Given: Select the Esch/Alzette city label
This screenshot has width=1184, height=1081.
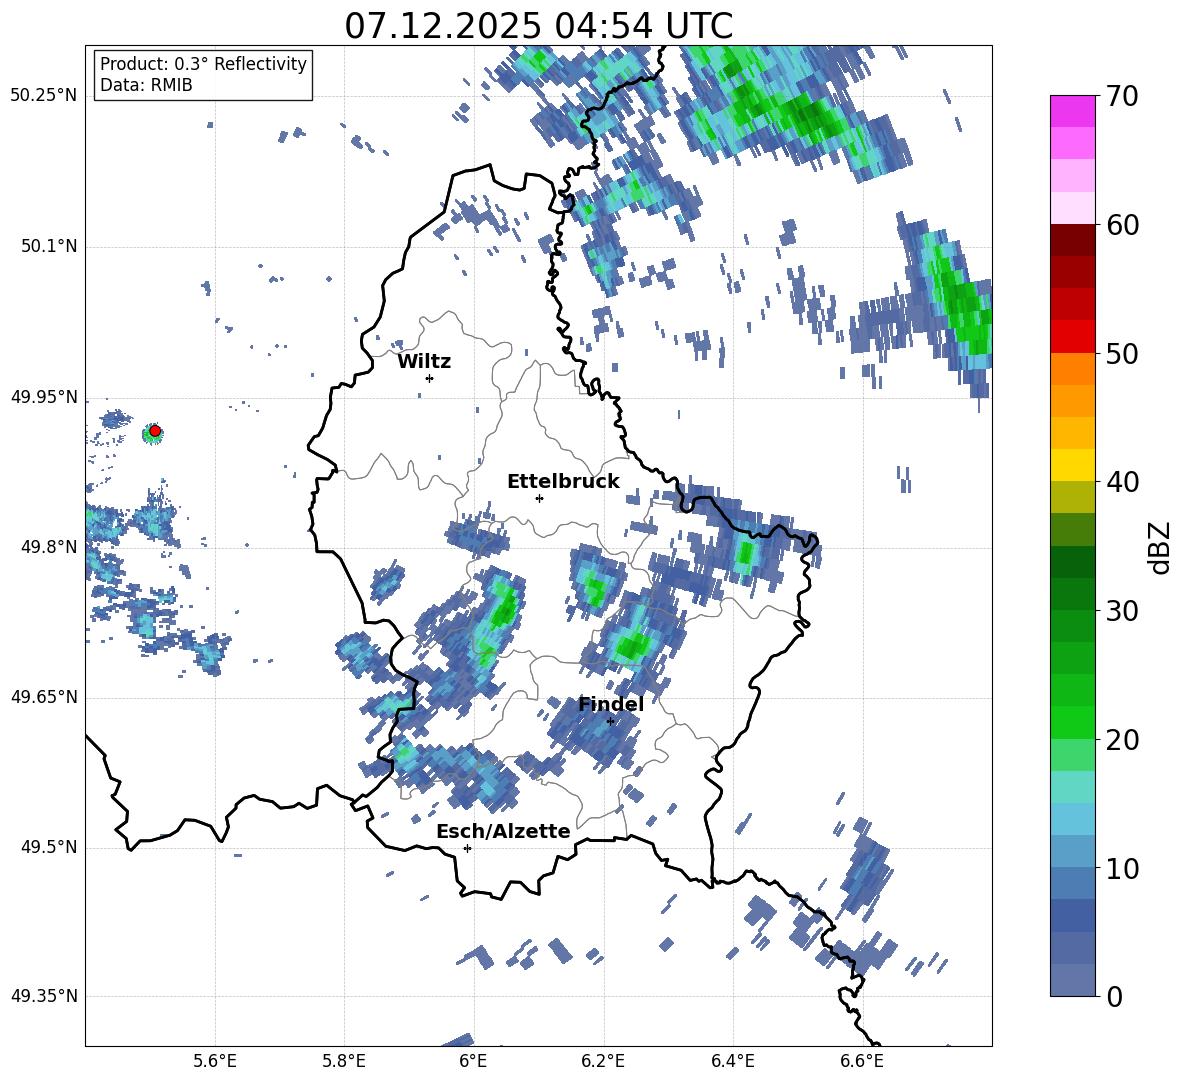Looking at the screenshot, I should (x=503, y=831).
